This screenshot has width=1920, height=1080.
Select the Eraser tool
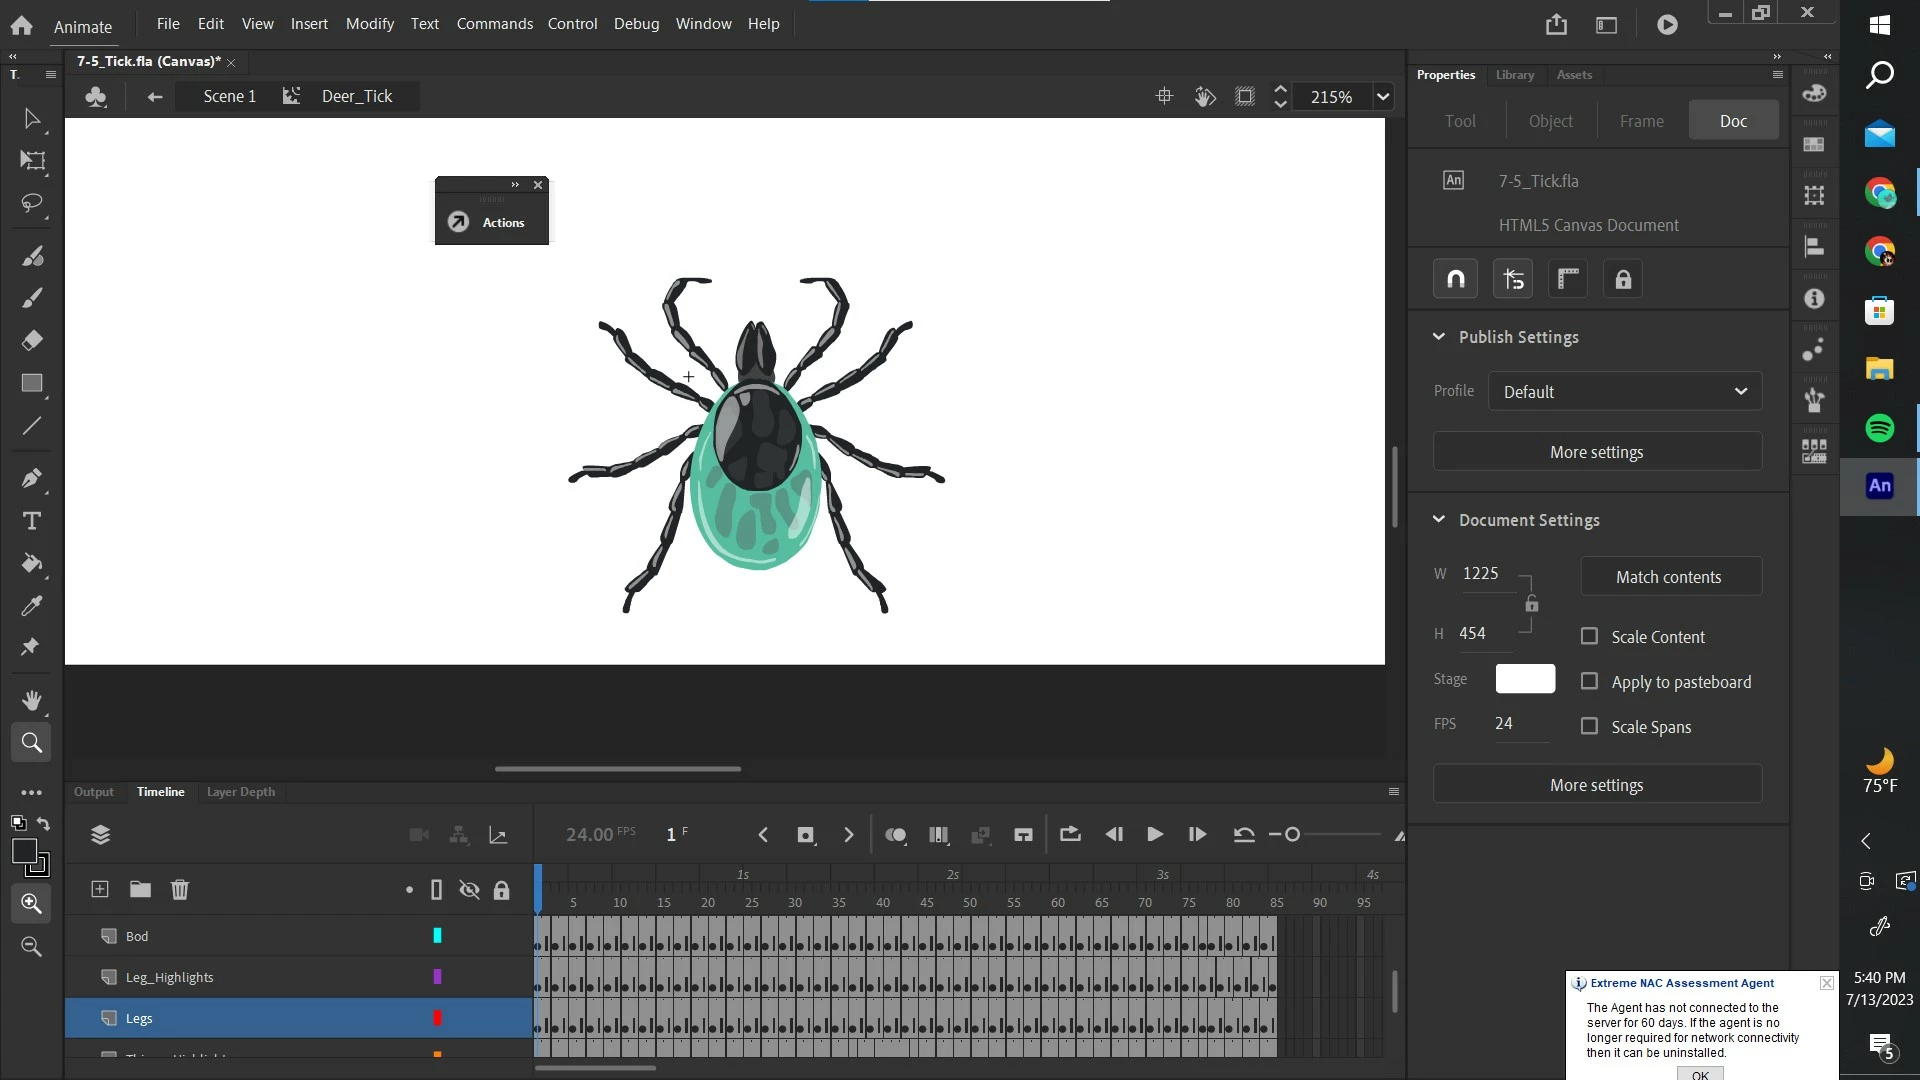point(32,340)
